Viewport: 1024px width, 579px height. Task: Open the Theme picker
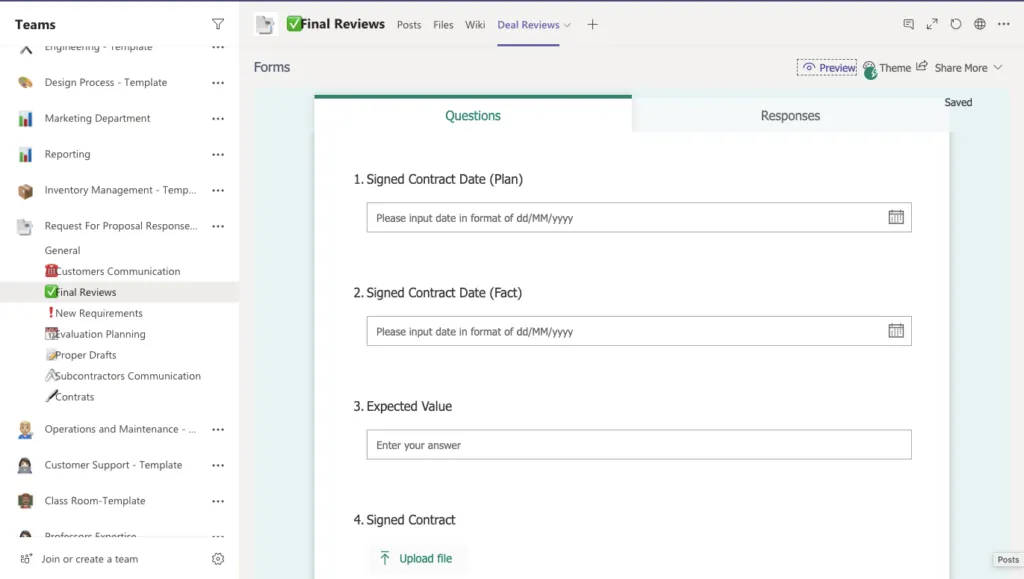coord(887,68)
